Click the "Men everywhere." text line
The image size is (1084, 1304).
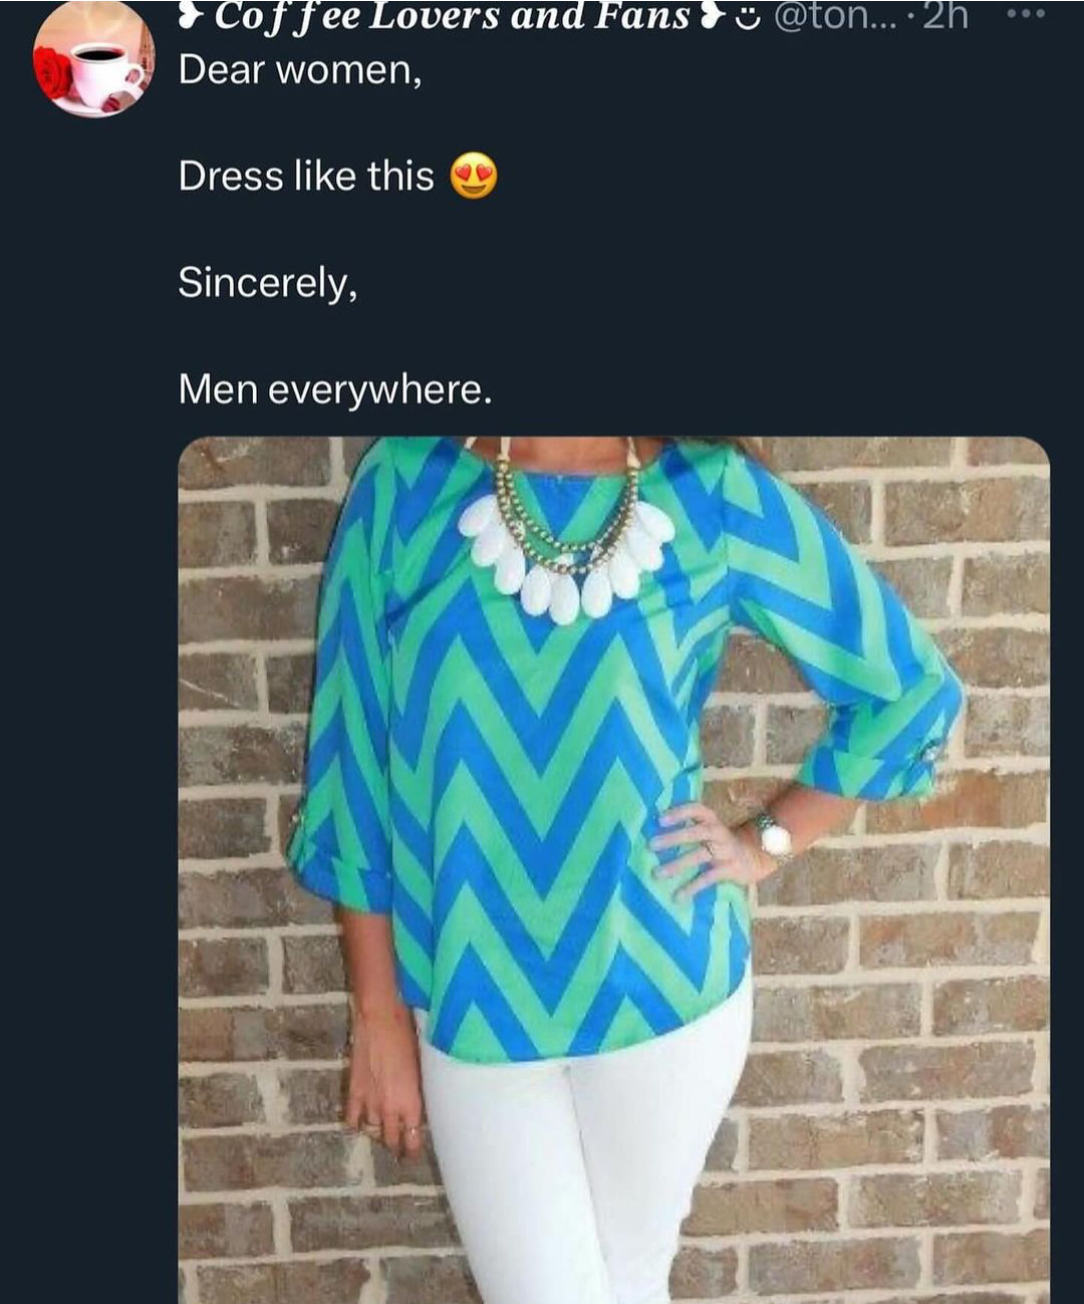335,388
